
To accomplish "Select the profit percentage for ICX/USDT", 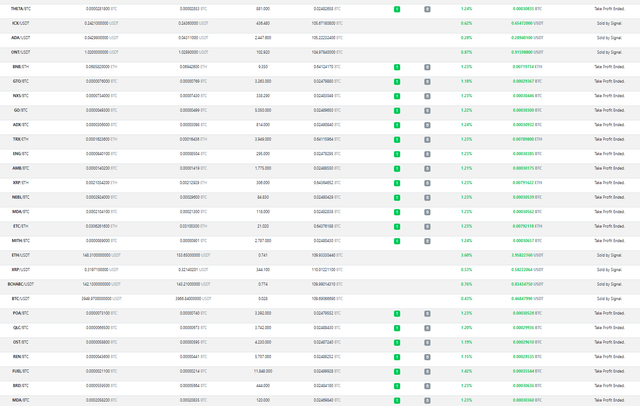I will tap(467, 23).
